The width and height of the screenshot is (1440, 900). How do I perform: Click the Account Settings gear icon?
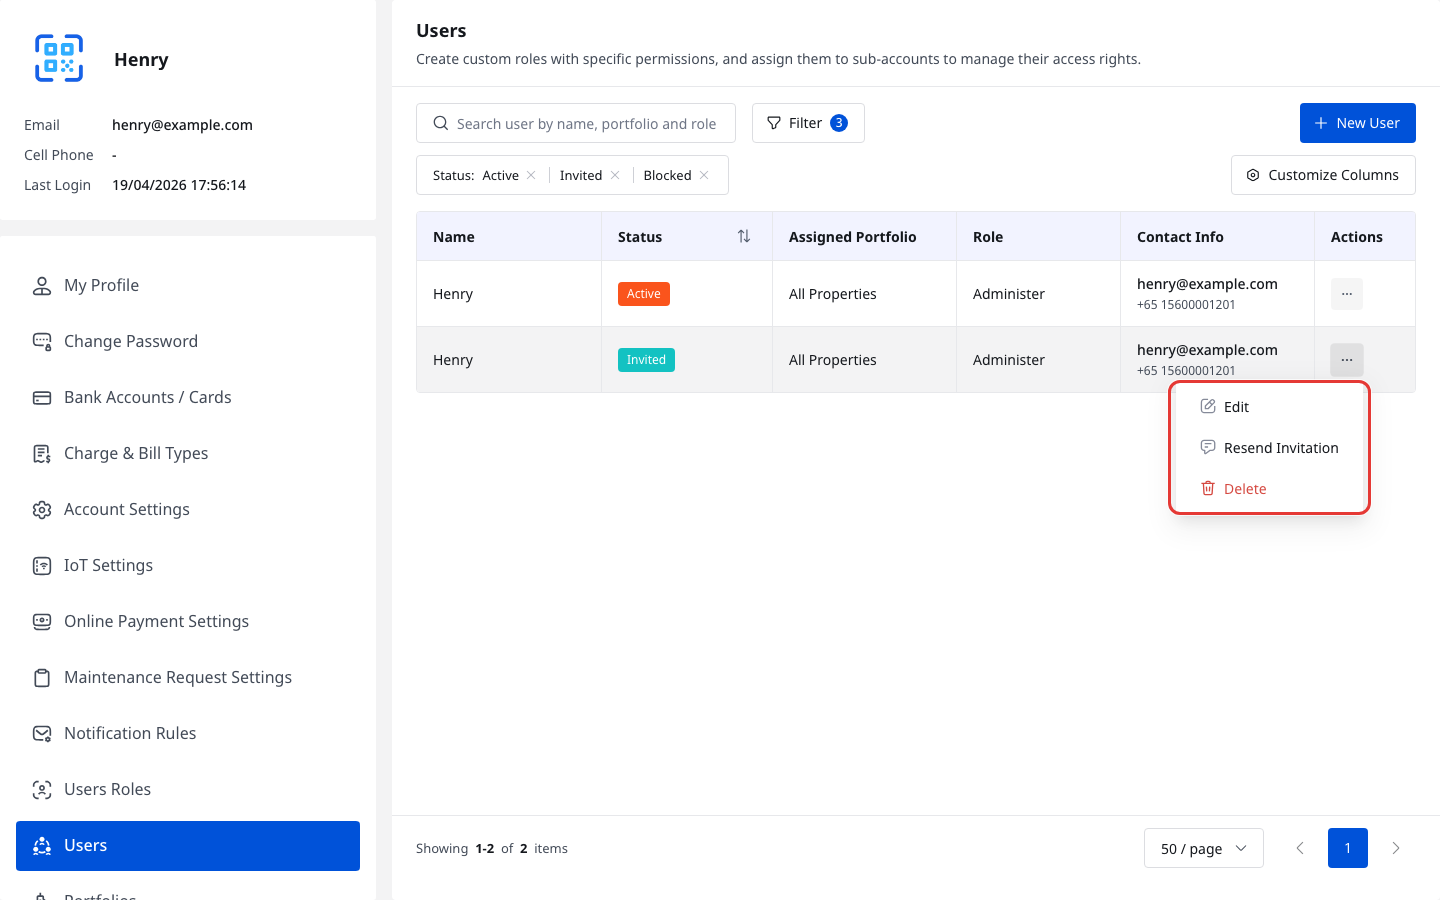coord(42,510)
